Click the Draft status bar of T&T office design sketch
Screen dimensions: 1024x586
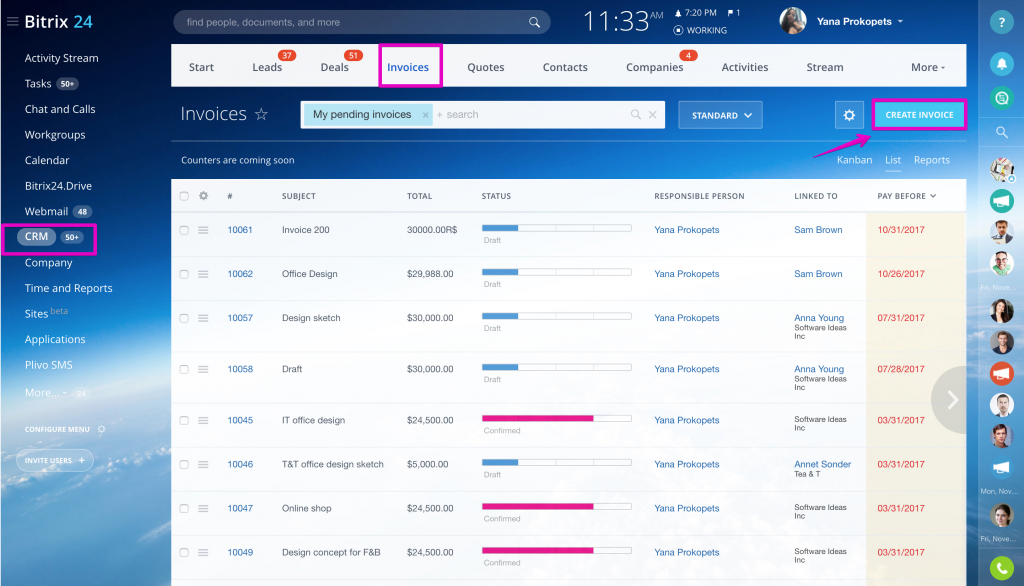tap(556, 463)
